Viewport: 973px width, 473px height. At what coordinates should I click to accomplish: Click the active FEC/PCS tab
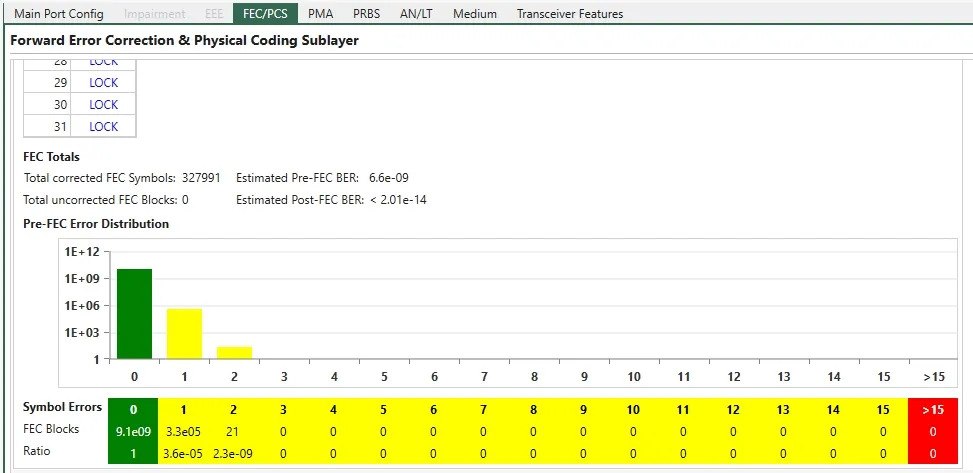coord(265,14)
